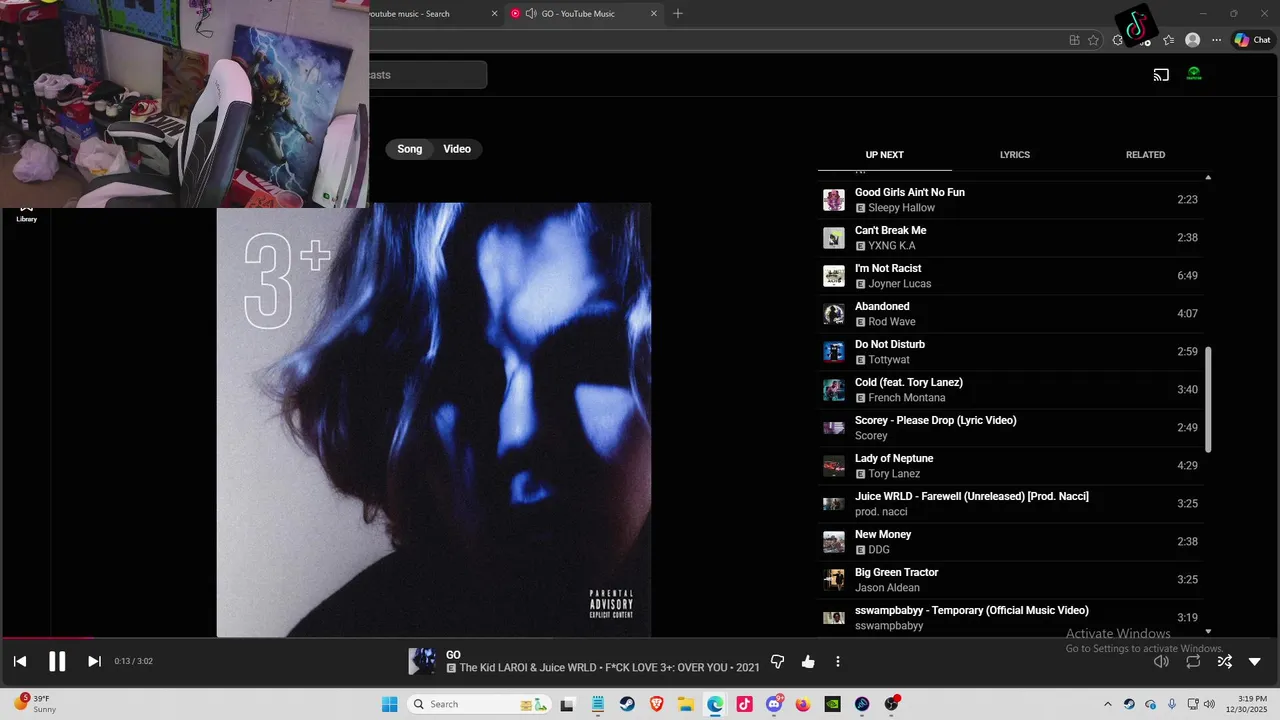Select the New Money album thumbnail

point(834,542)
